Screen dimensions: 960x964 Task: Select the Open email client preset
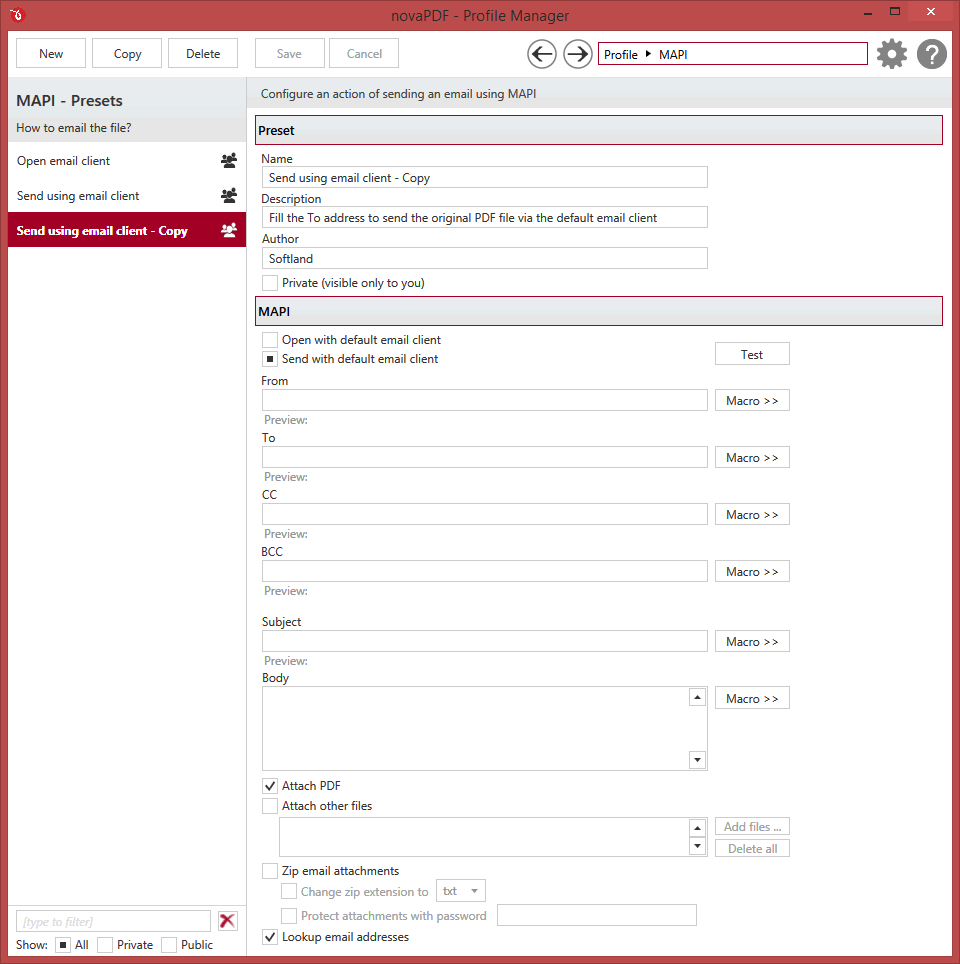pos(127,161)
